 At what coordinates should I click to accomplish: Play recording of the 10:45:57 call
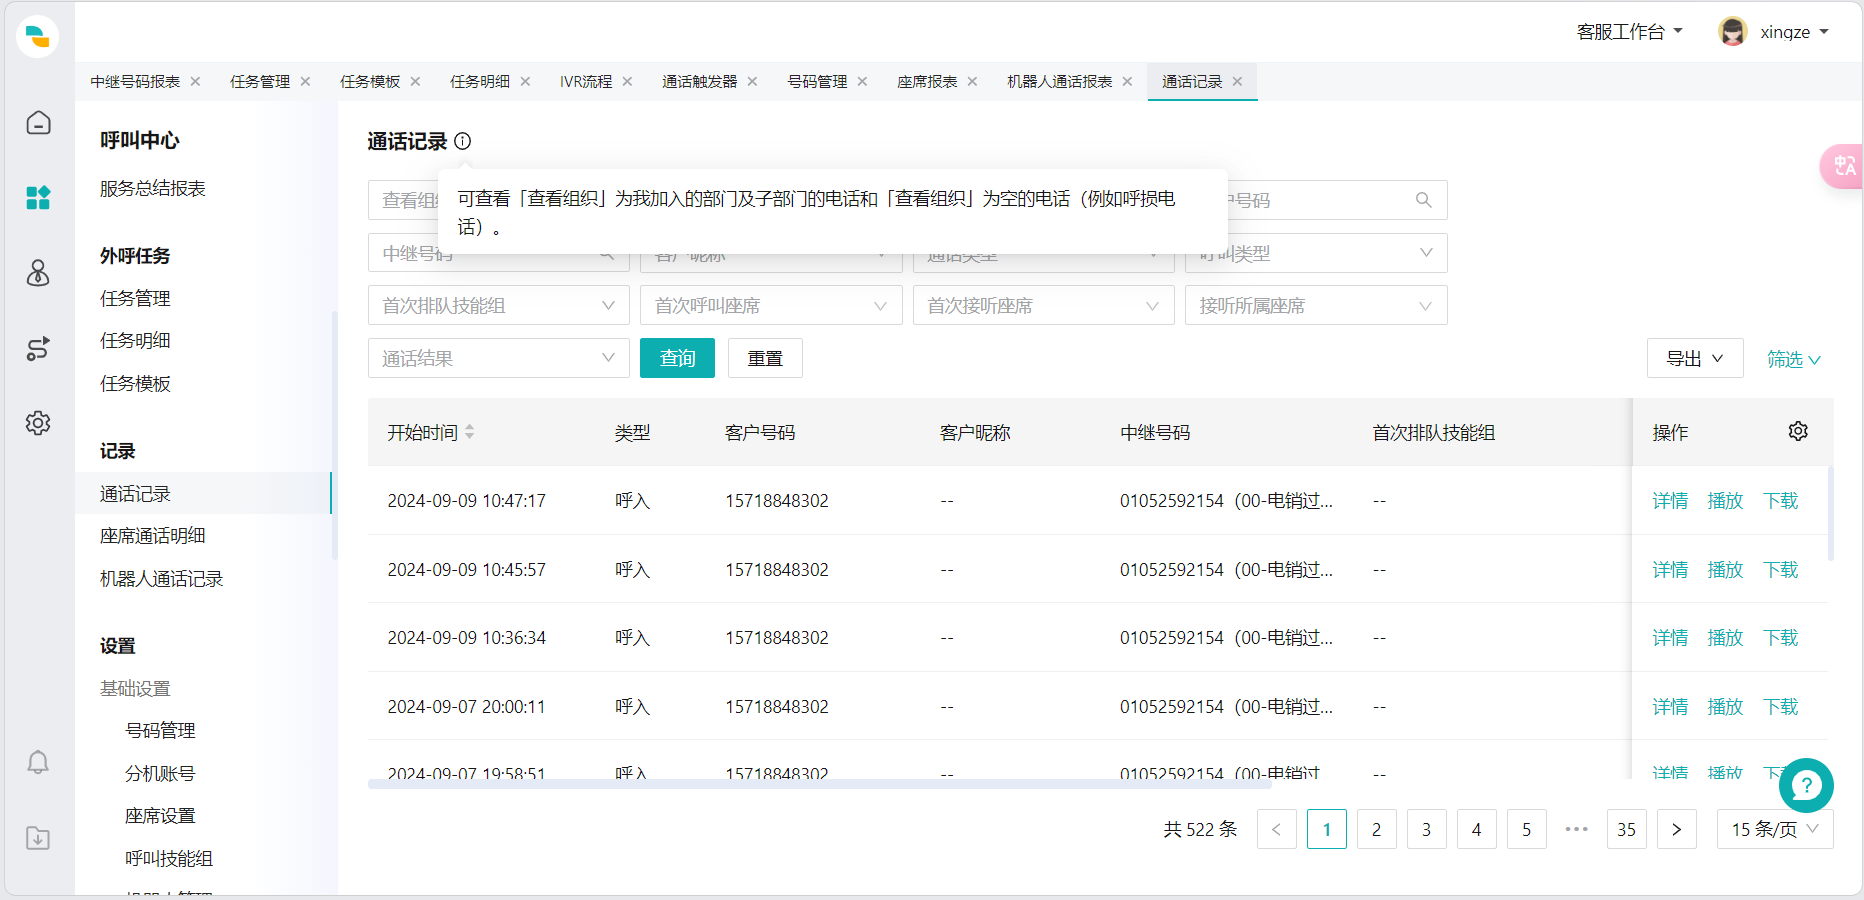pyautogui.click(x=1725, y=569)
